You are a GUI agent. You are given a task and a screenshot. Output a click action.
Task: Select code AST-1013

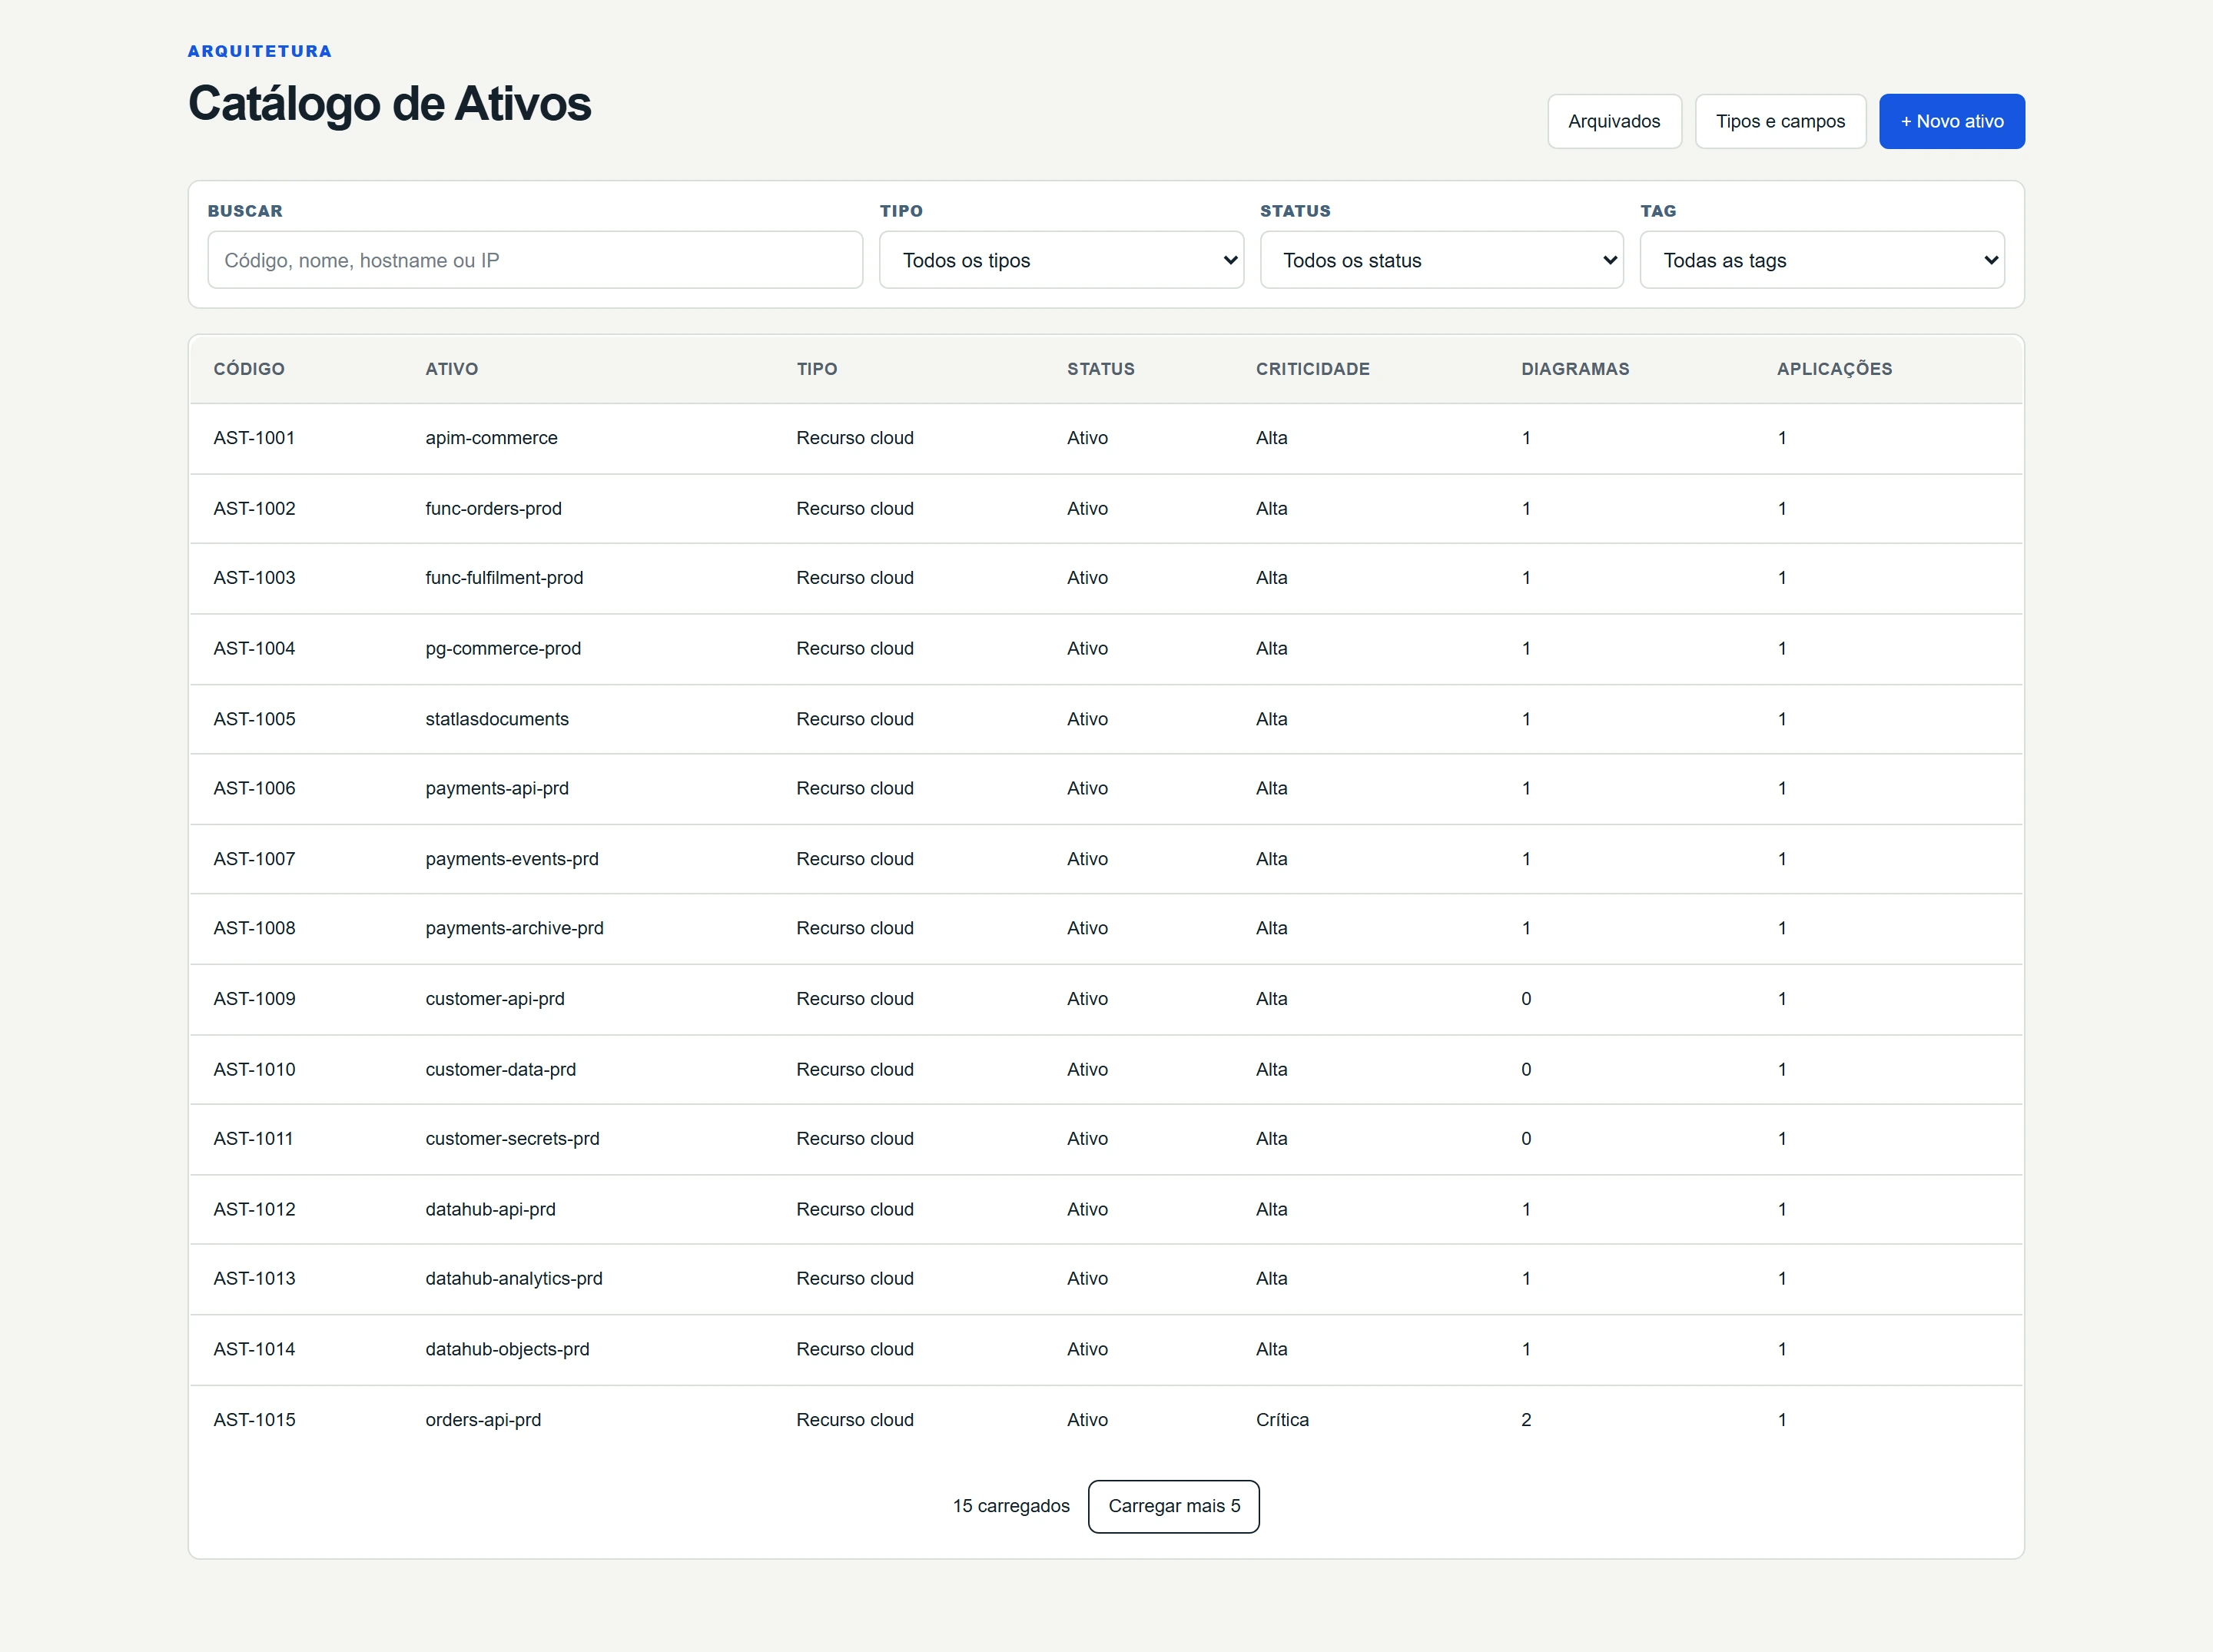[254, 1279]
